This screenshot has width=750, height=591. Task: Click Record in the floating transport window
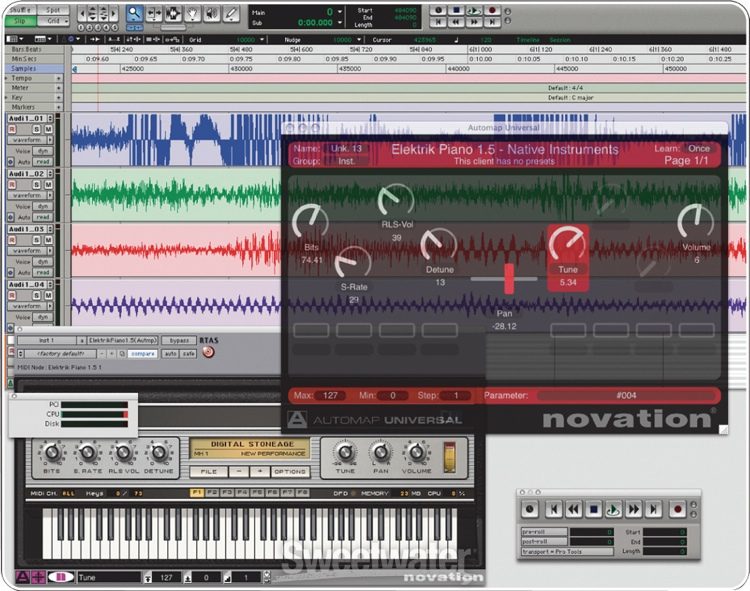(x=677, y=509)
